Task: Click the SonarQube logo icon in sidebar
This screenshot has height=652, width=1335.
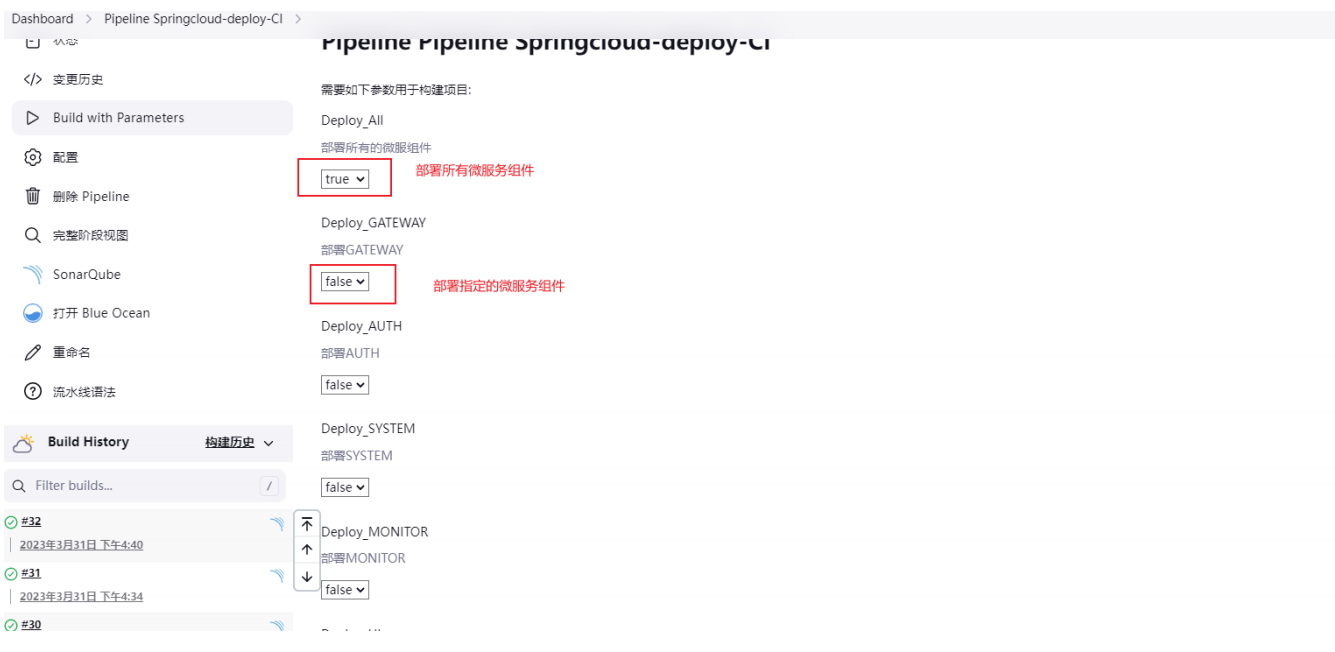Action: point(33,274)
